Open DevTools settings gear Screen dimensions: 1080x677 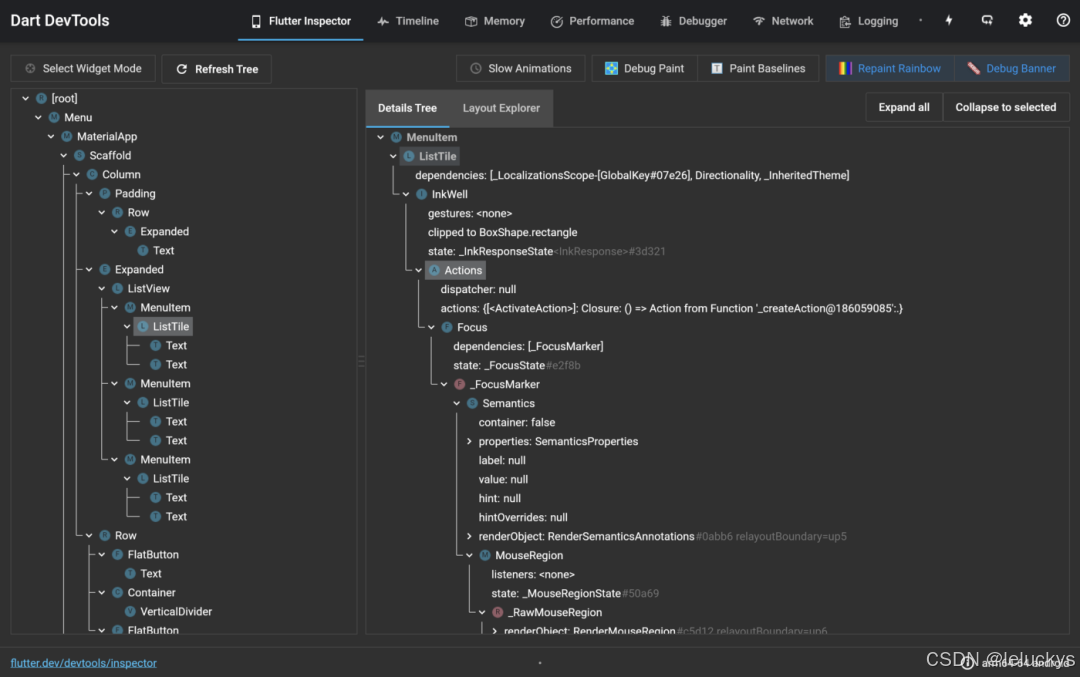click(1026, 20)
